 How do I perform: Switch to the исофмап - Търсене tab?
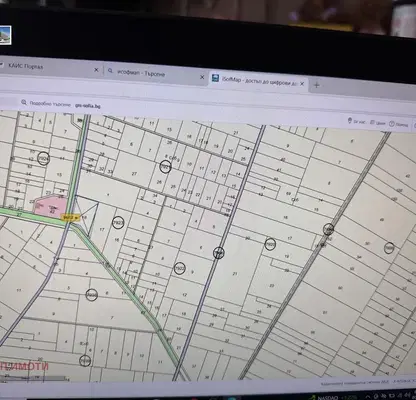click(141, 73)
